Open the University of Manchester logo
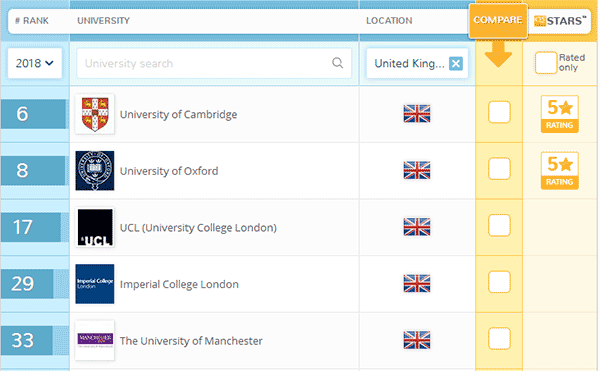 coord(95,340)
